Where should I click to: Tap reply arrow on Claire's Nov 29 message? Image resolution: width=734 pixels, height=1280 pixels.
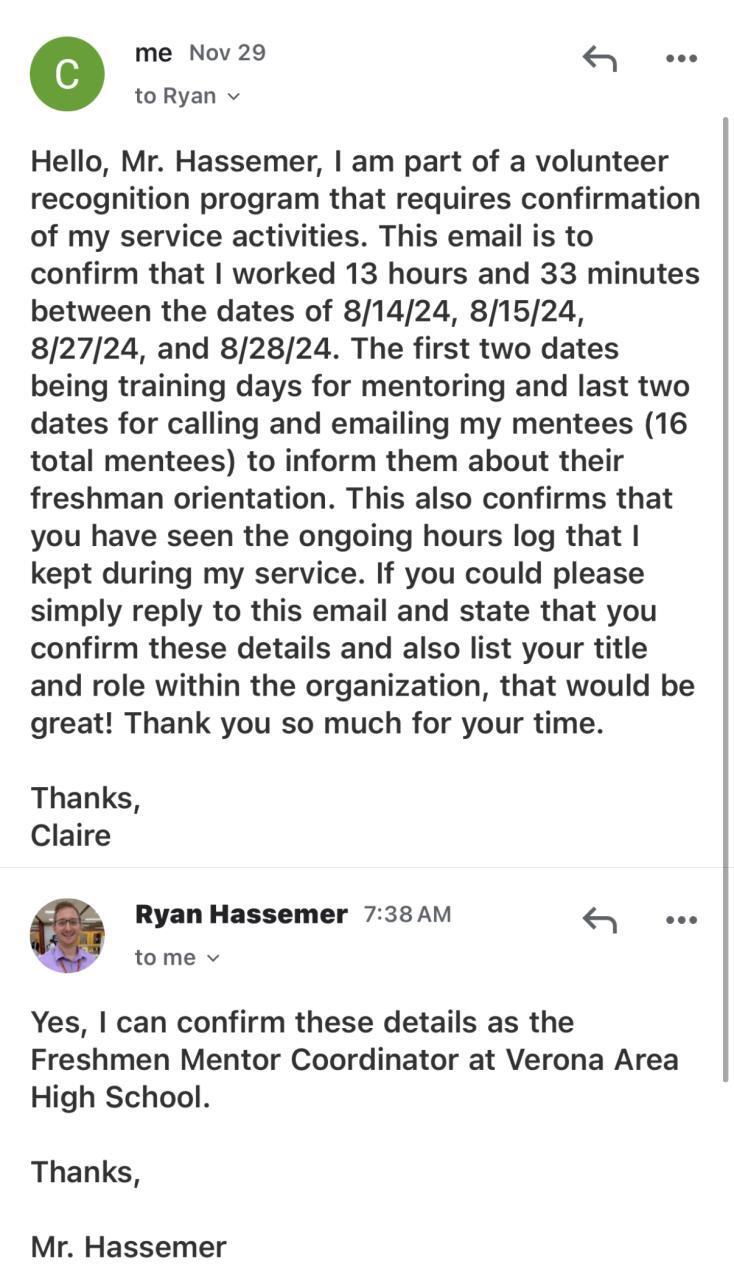[x=599, y=59]
